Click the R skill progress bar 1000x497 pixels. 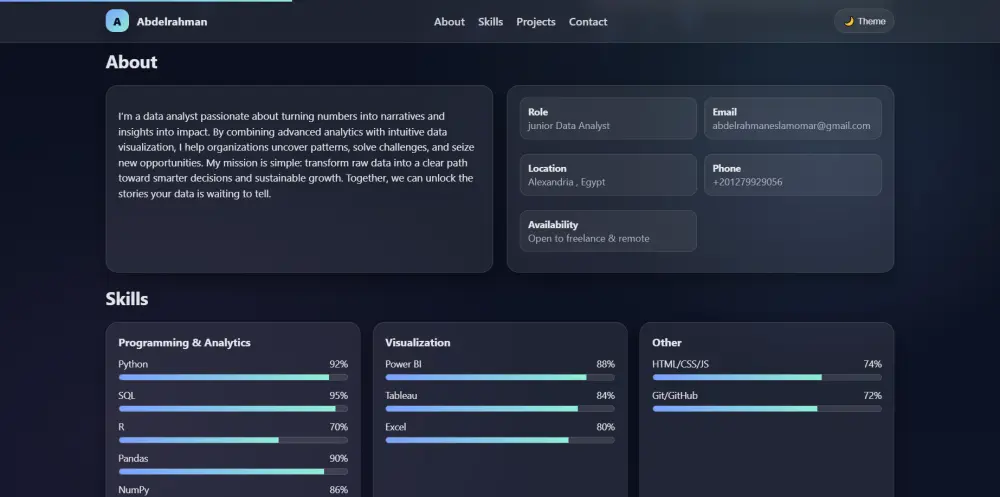233,440
